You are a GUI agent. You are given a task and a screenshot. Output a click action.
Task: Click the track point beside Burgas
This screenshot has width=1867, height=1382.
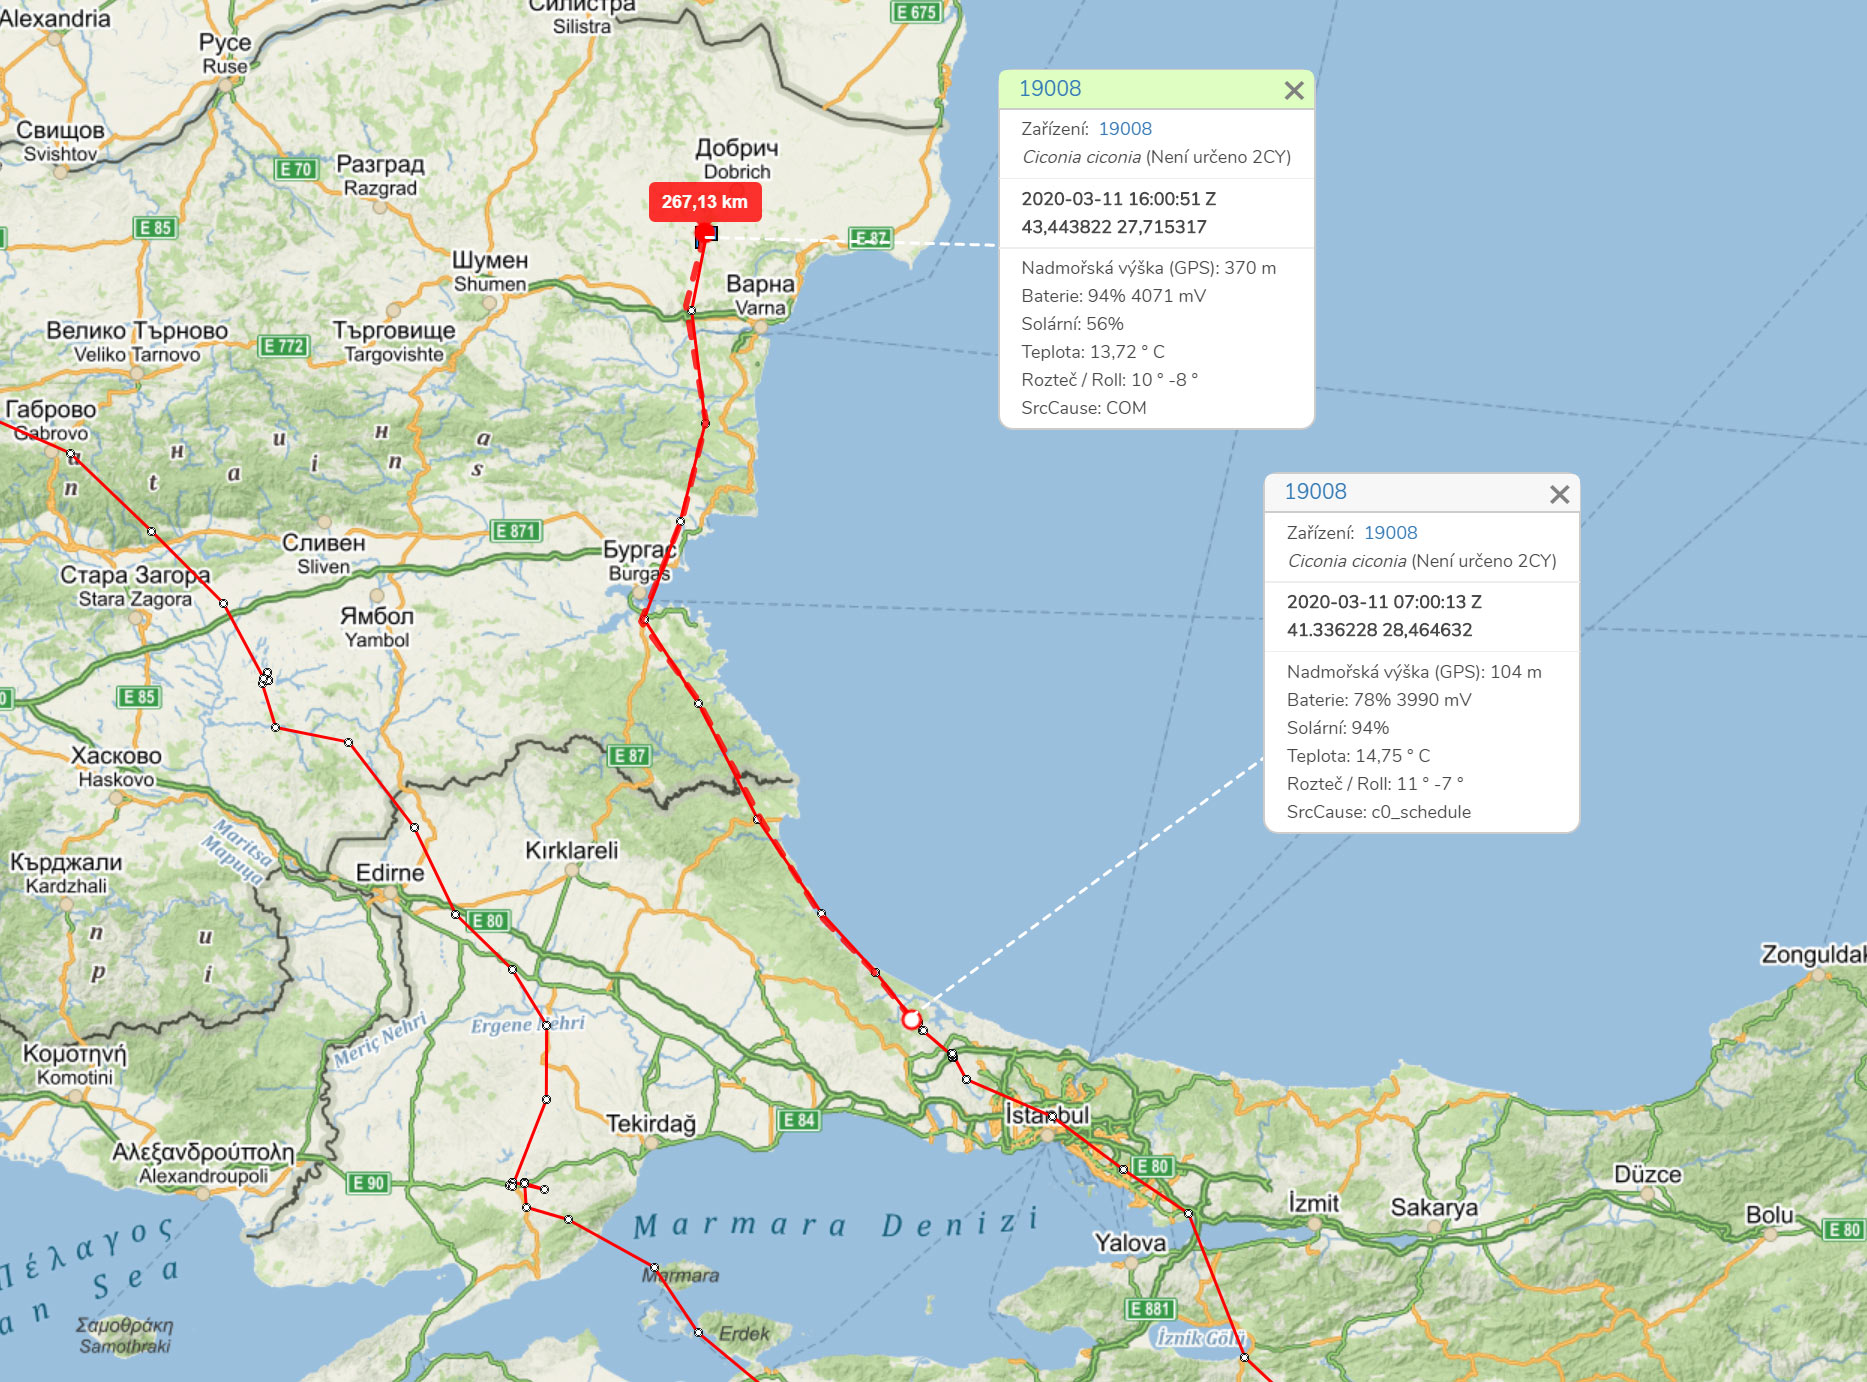[645, 620]
